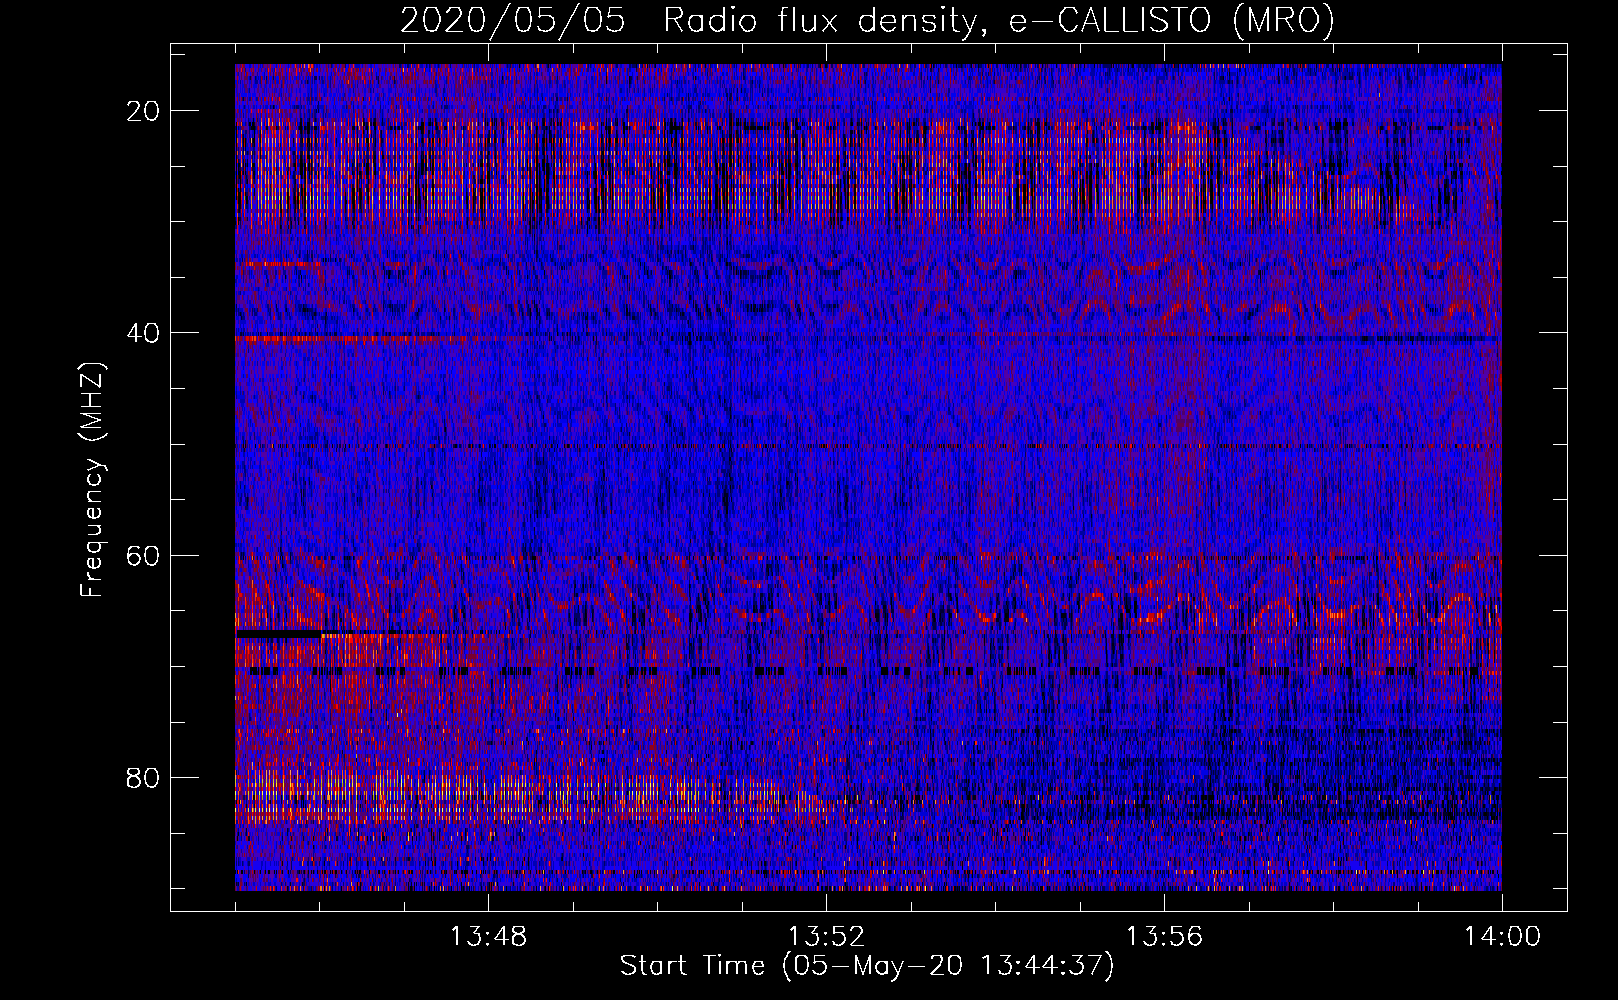Viewport: 1618px width, 1000px height.
Task: Click the 40 MHz frequency tick label
Action: 144,333
